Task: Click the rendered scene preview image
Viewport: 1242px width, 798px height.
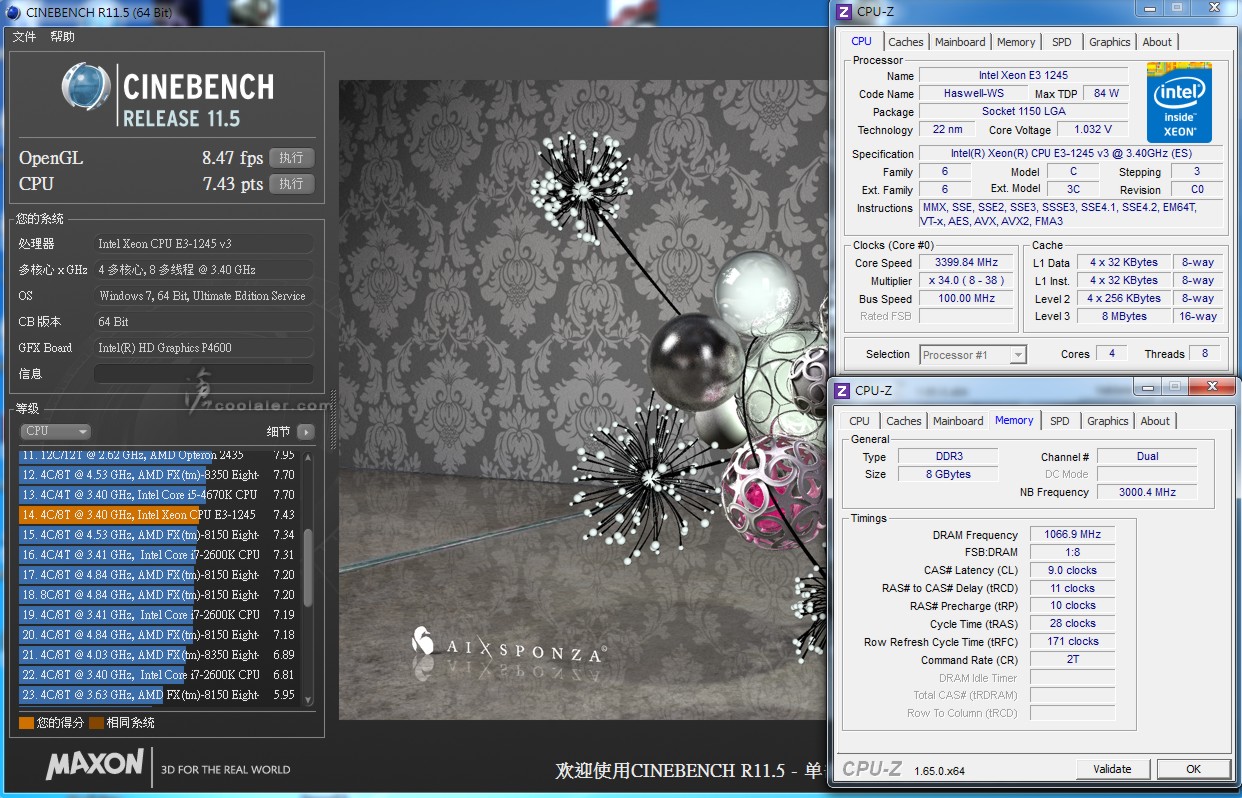Action: click(x=584, y=400)
